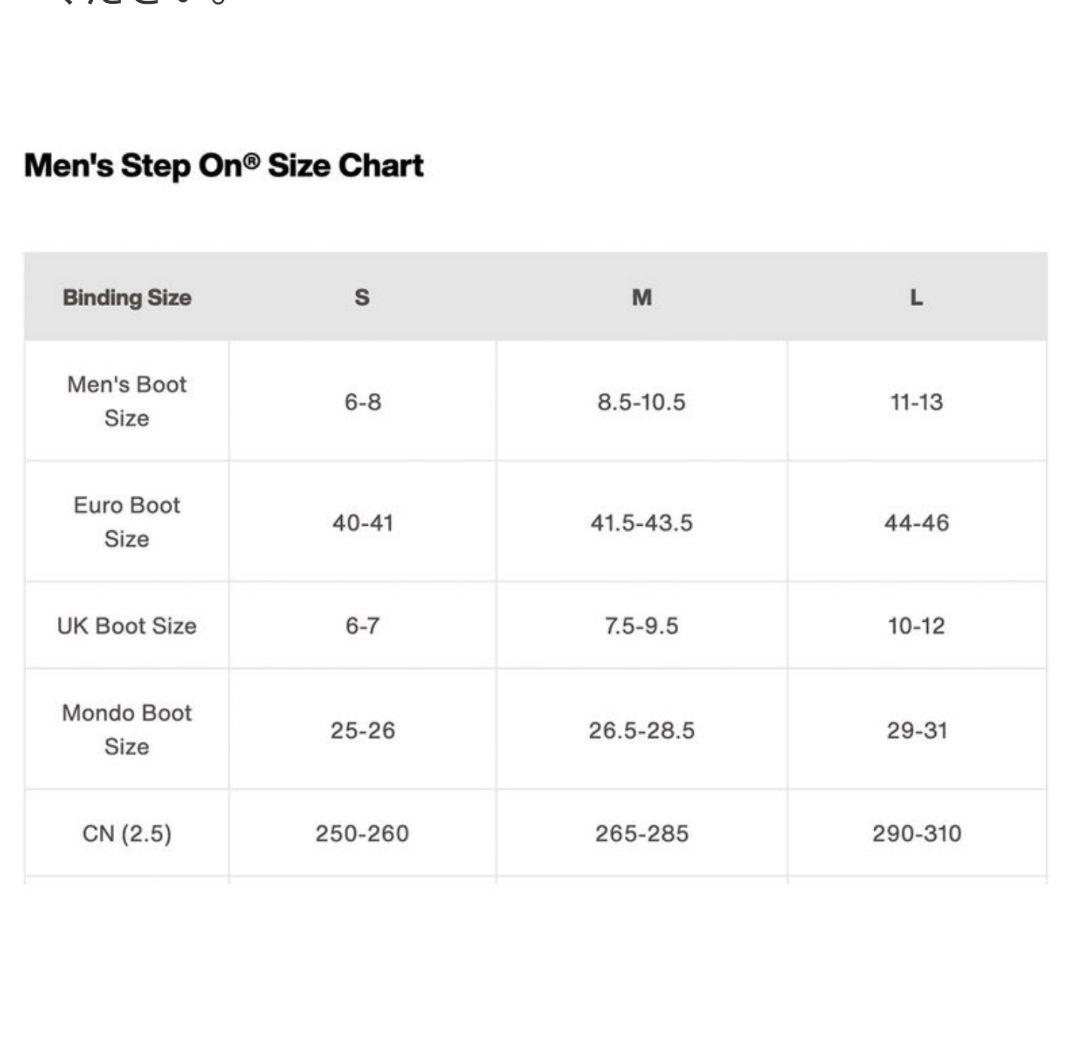This screenshot has height=1043, width=1080.
Task: Select the 7.5-9.5 UK size cell
Action: point(642,626)
